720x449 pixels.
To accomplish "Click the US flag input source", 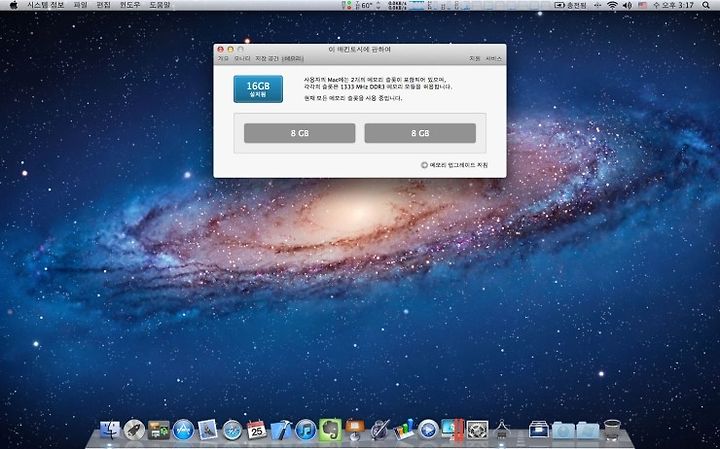I will pos(642,5).
